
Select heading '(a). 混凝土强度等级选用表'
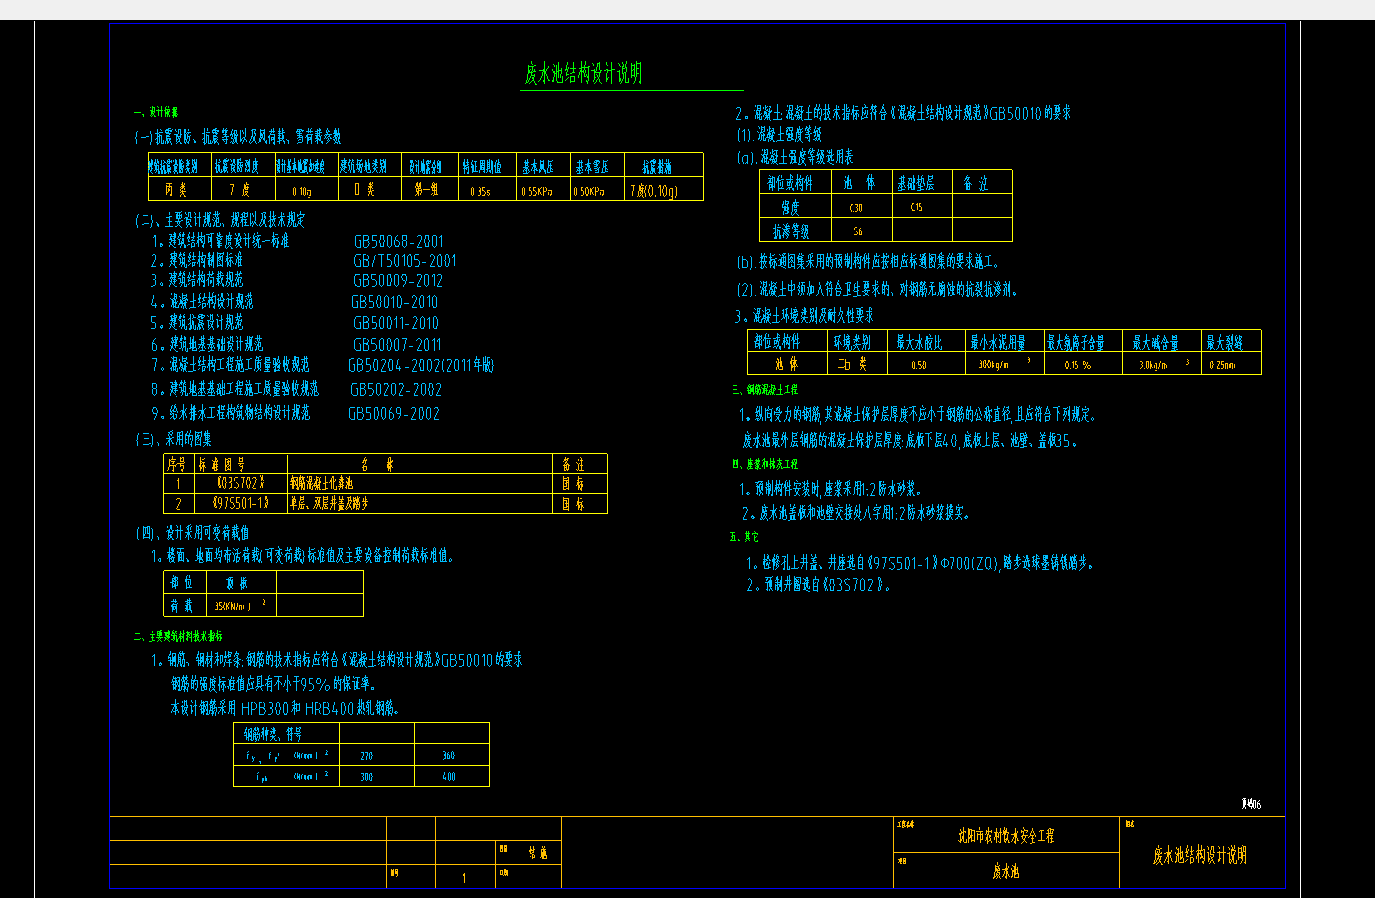[x=795, y=157]
